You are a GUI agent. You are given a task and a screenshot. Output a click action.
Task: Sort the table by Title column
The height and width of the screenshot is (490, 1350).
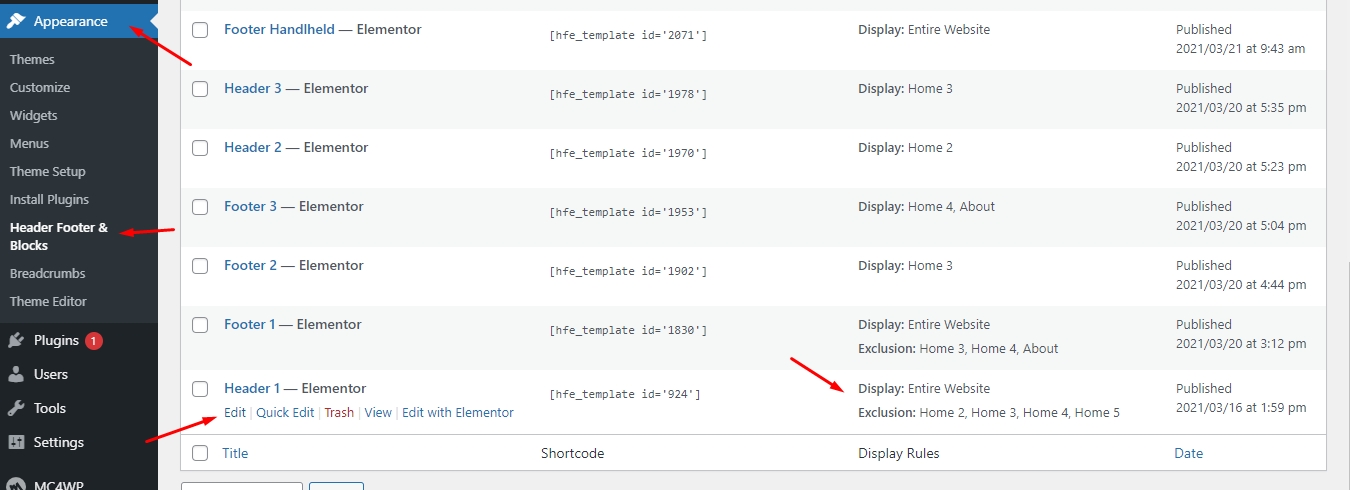235,453
